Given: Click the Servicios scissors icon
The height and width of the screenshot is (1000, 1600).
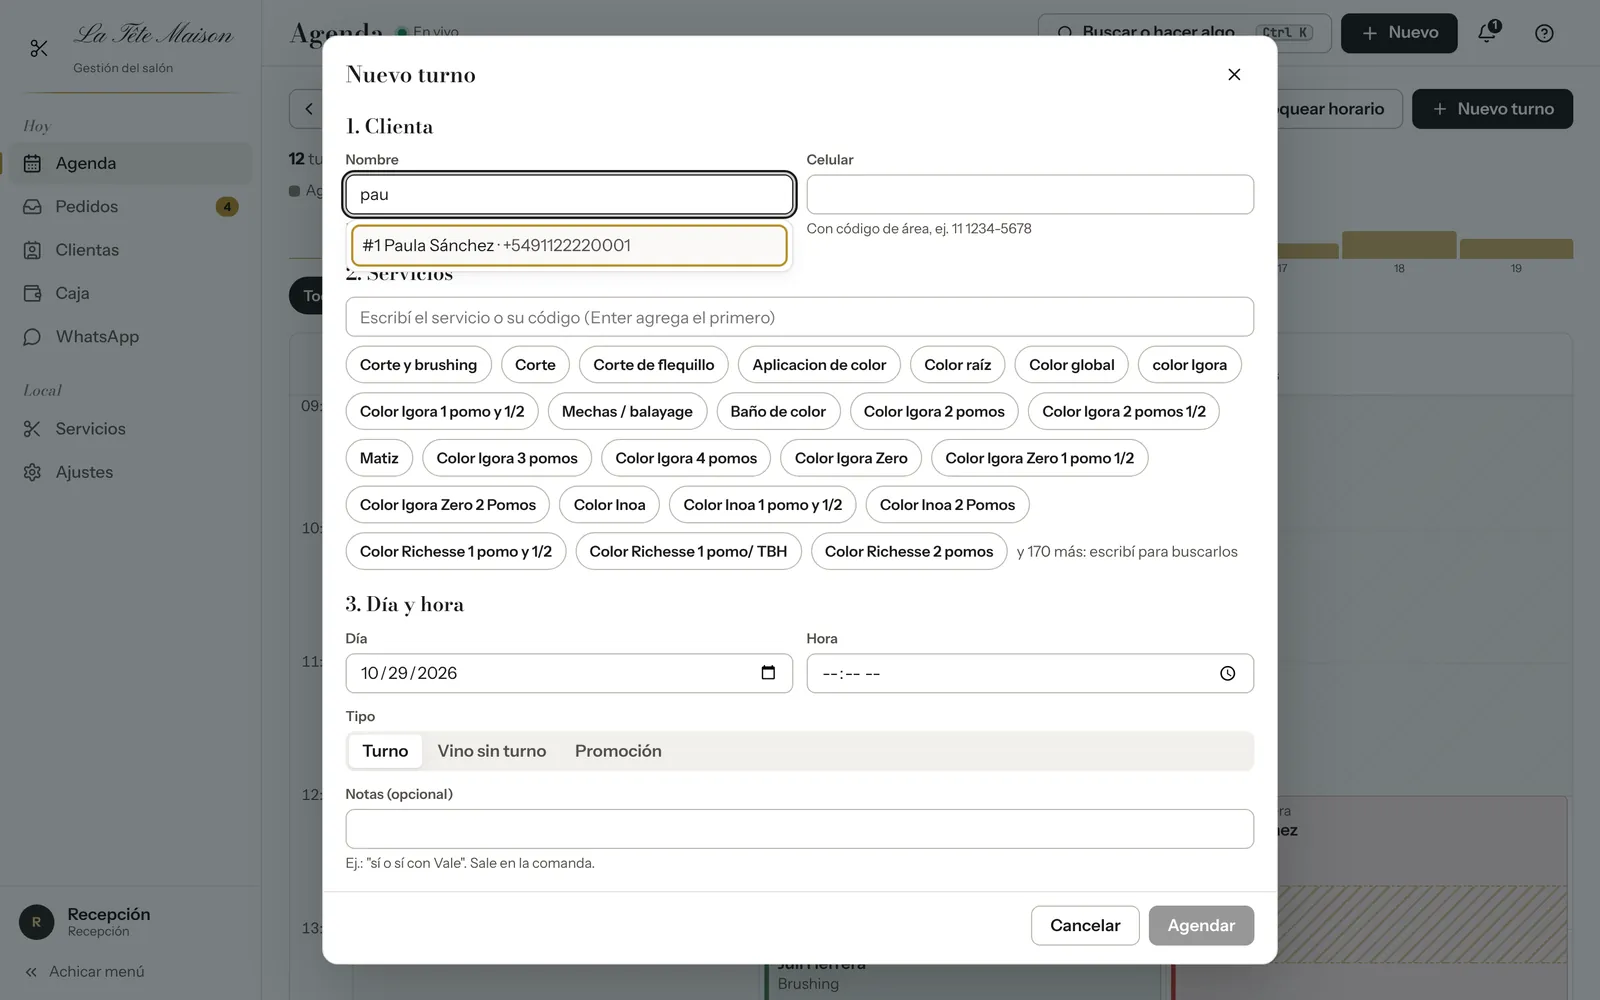Looking at the screenshot, I should click(x=32, y=429).
